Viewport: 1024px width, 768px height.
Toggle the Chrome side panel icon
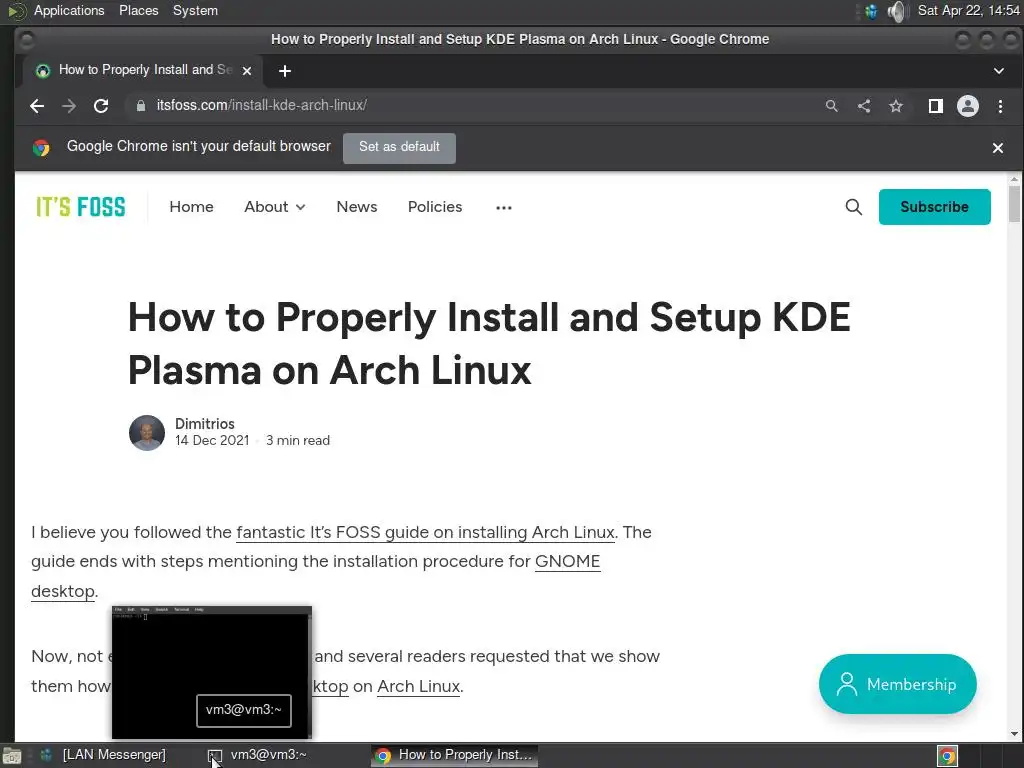click(936, 106)
